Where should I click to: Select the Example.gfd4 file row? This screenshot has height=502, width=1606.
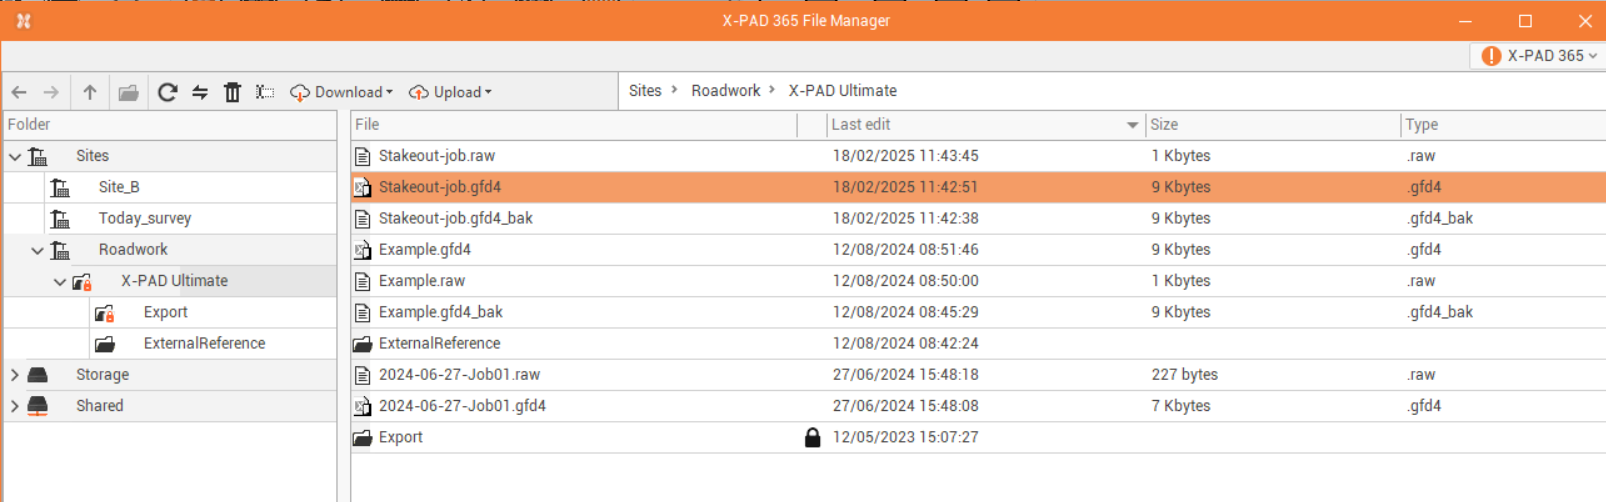(425, 250)
